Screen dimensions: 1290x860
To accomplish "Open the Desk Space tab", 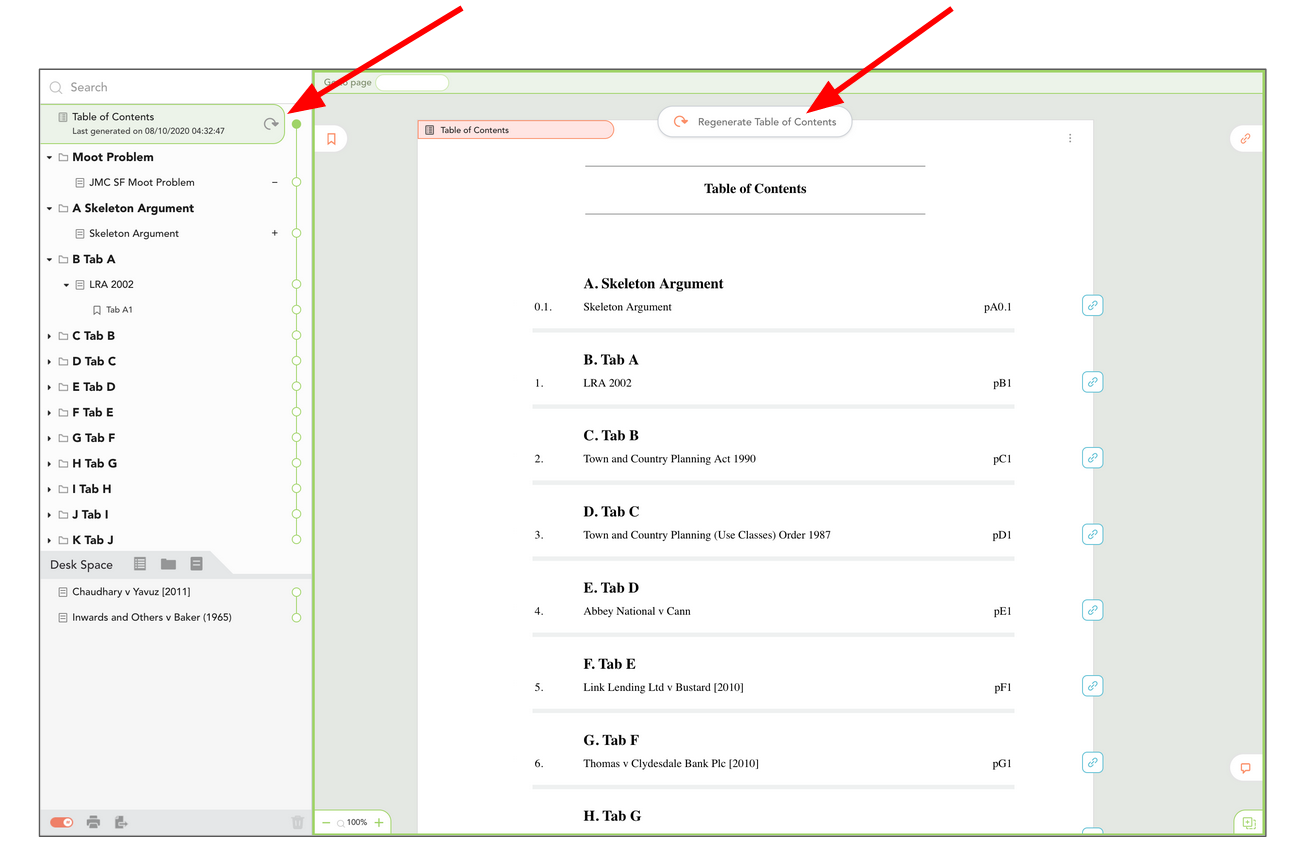I will point(82,565).
